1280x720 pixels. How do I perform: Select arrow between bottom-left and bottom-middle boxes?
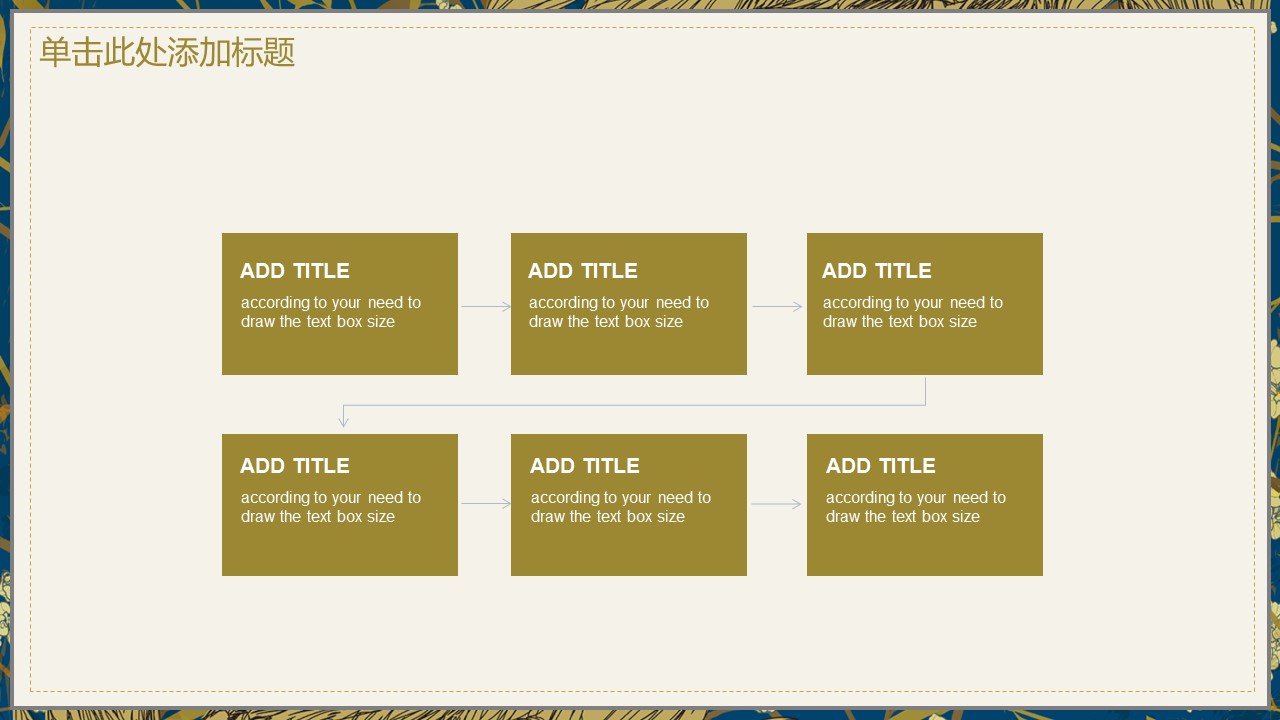coord(486,504)
